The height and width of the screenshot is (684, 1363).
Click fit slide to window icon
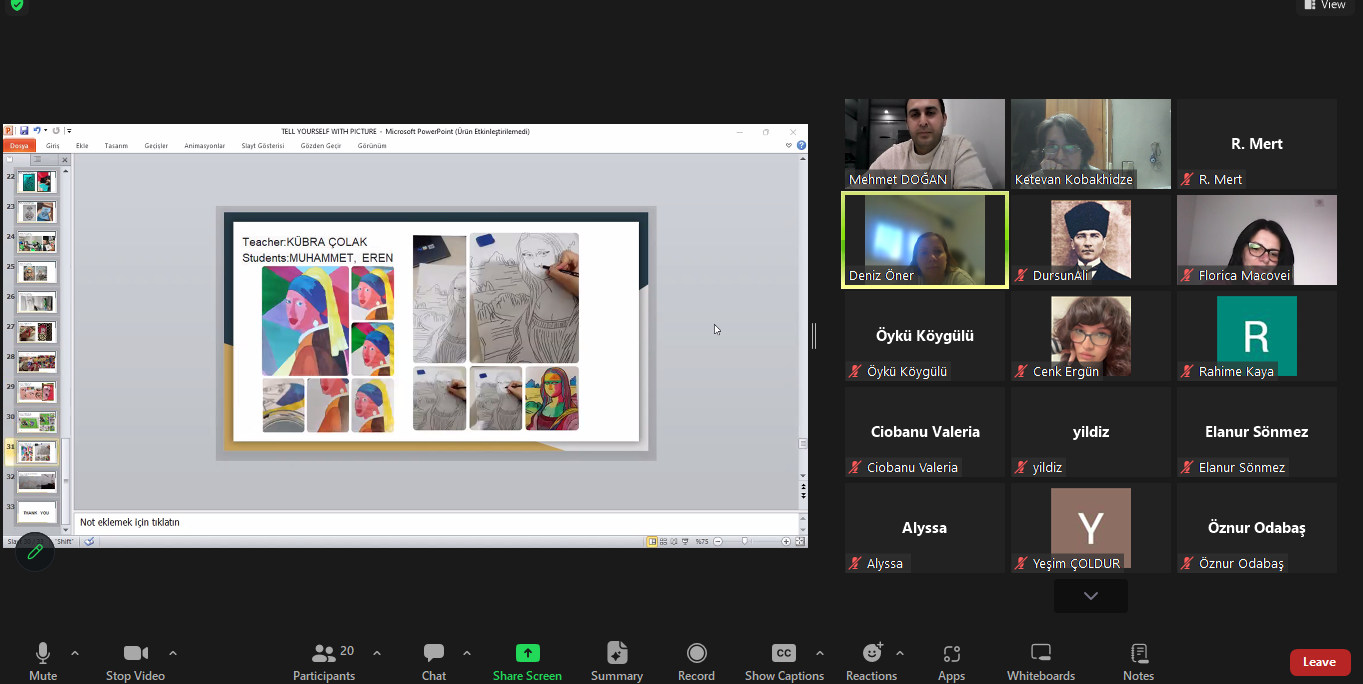tap(800, 541)
